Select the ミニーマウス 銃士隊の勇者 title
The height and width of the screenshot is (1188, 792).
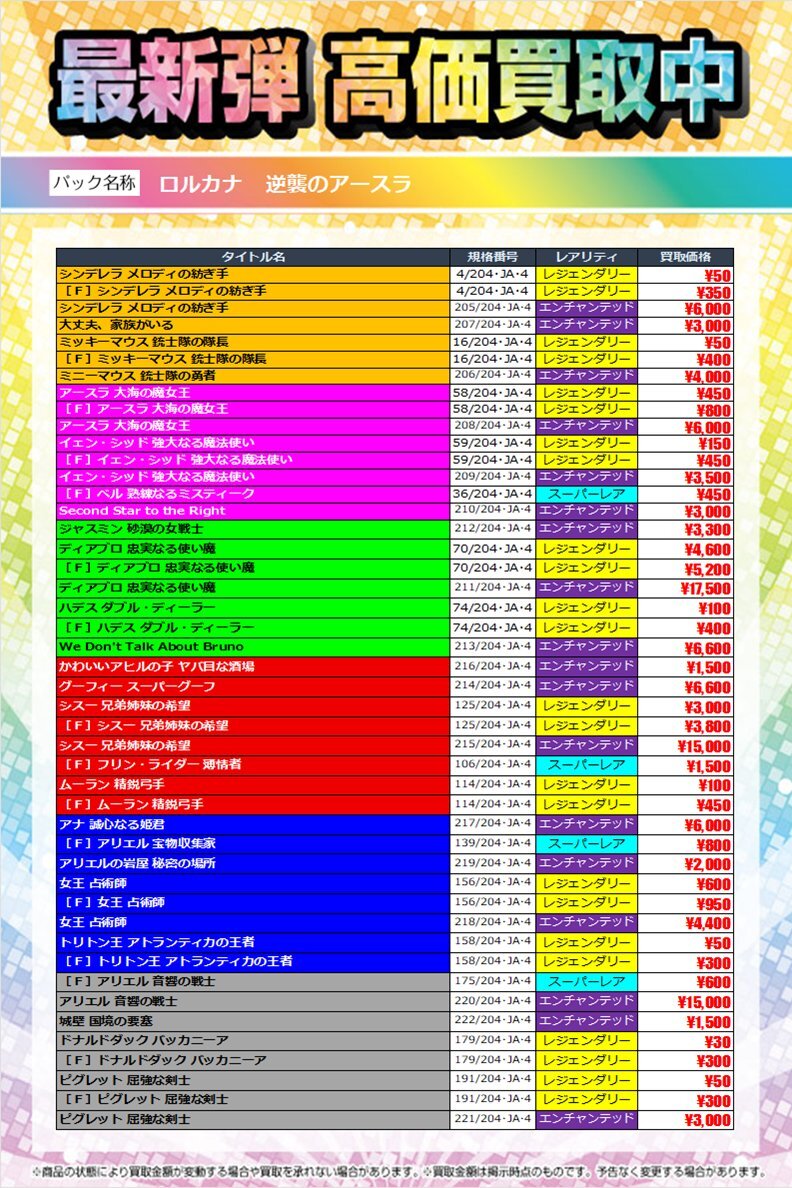click(x=253, y=376)
